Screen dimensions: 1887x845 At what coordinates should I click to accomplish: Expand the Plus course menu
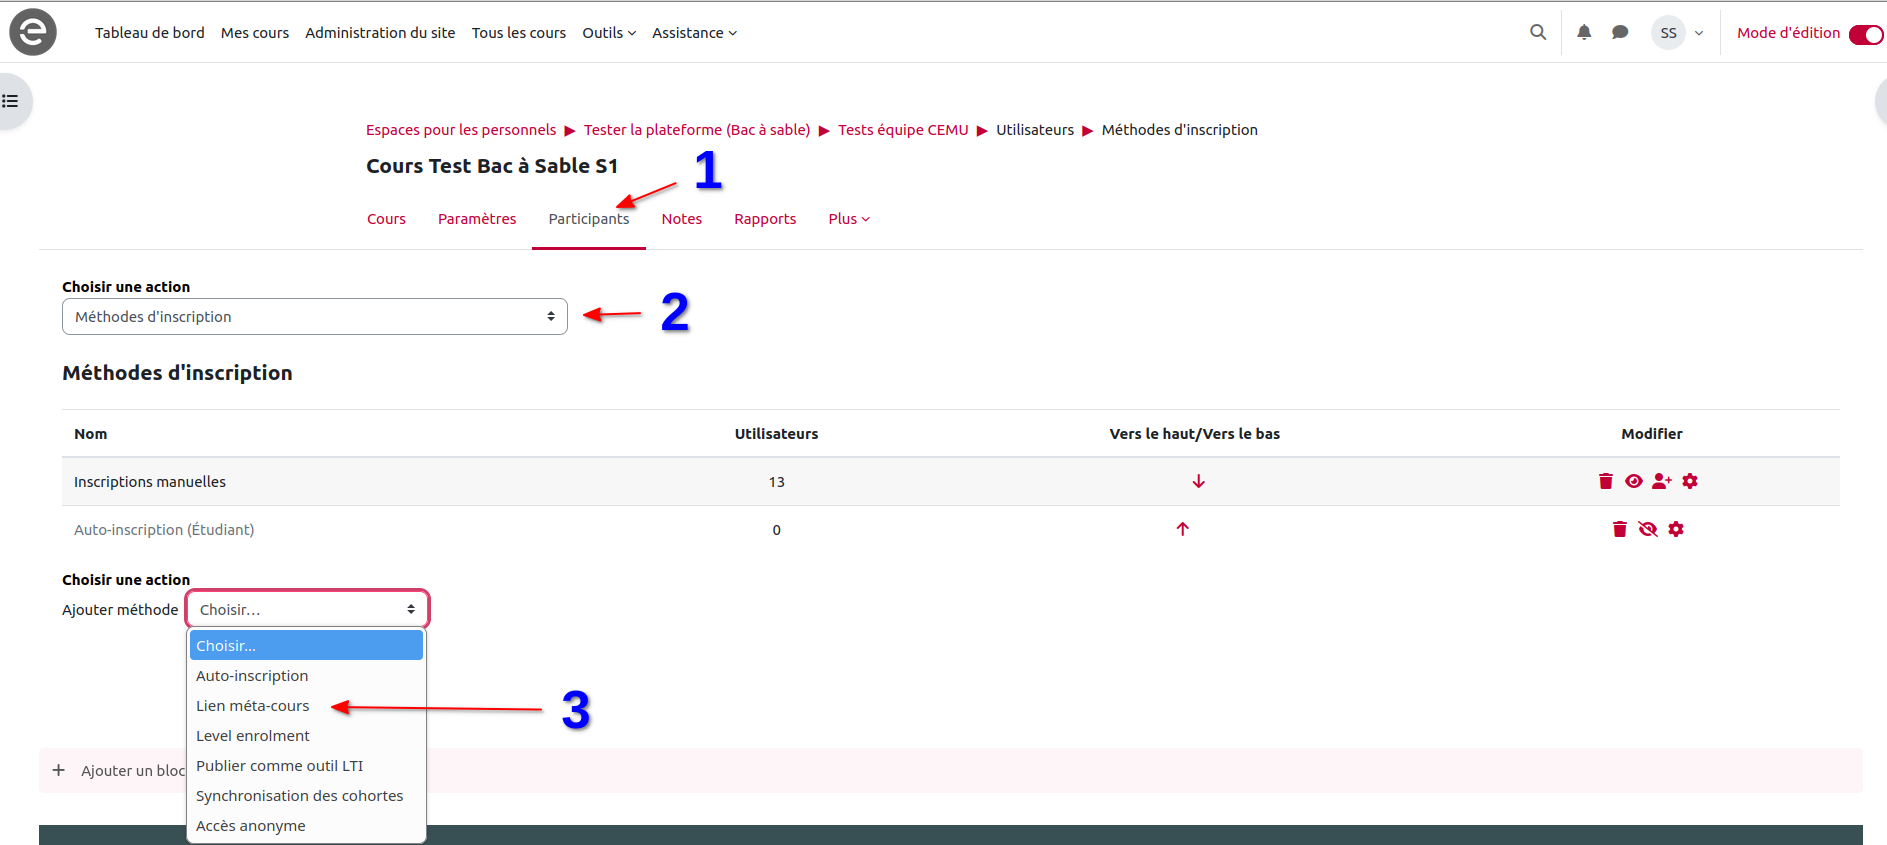pos(848,219)
